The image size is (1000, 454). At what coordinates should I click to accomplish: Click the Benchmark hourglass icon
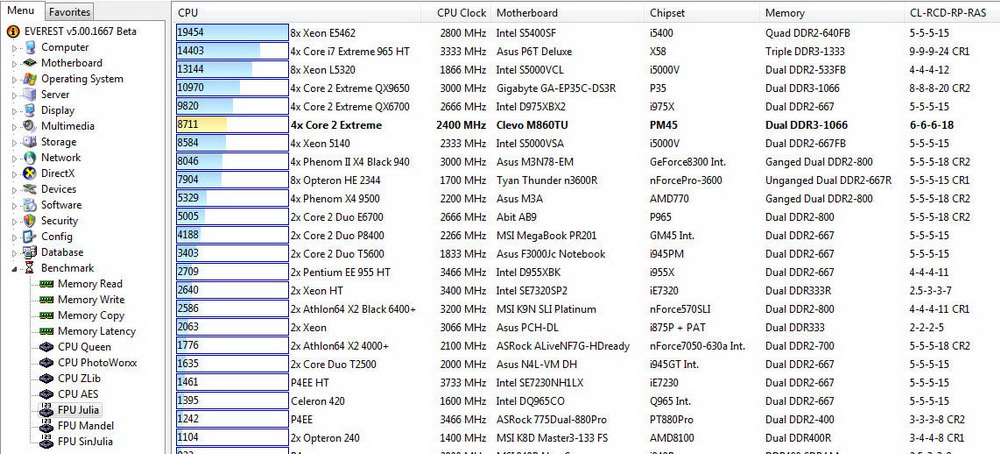pyautogui.click(x=29, y=268)
